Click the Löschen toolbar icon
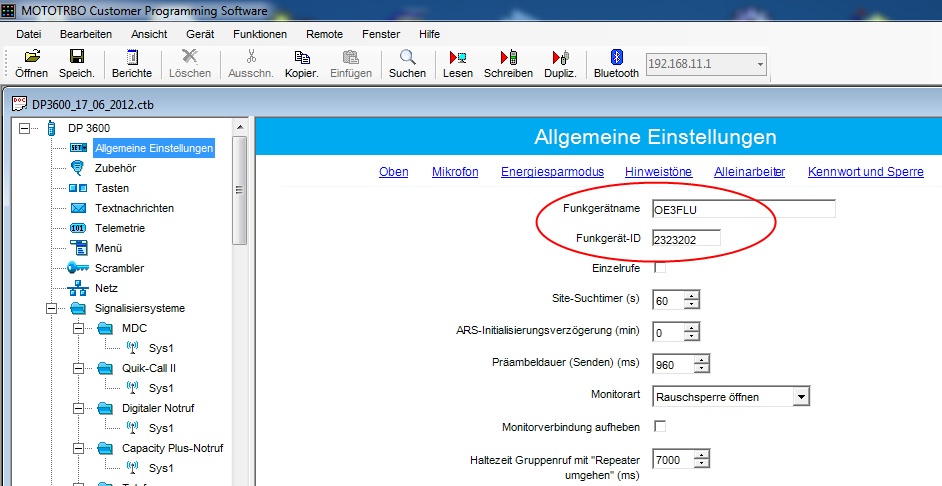942x486 pixels. [190, 57]
